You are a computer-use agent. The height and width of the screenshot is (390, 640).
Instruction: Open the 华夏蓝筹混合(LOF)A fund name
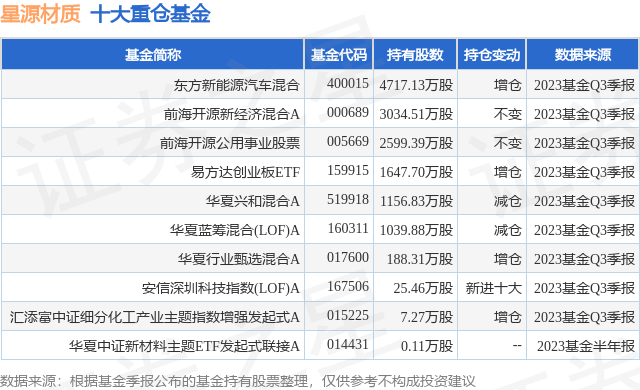(235, 230)
